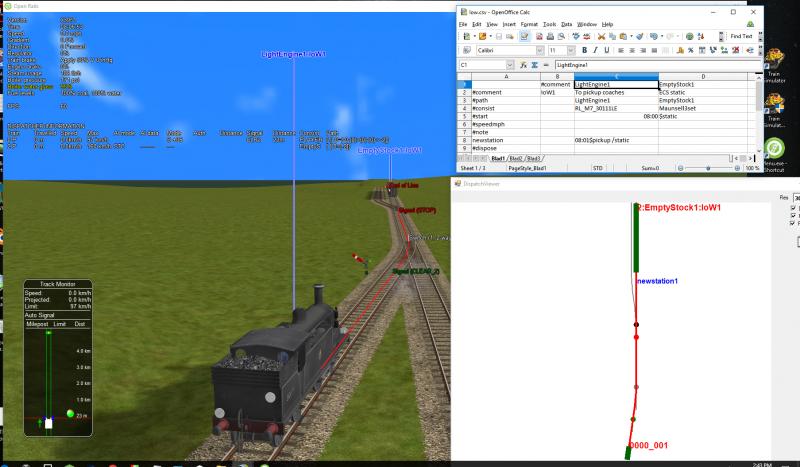Toggle bold formatting in Calc
The image size is (800, 467).
point(584,50)
